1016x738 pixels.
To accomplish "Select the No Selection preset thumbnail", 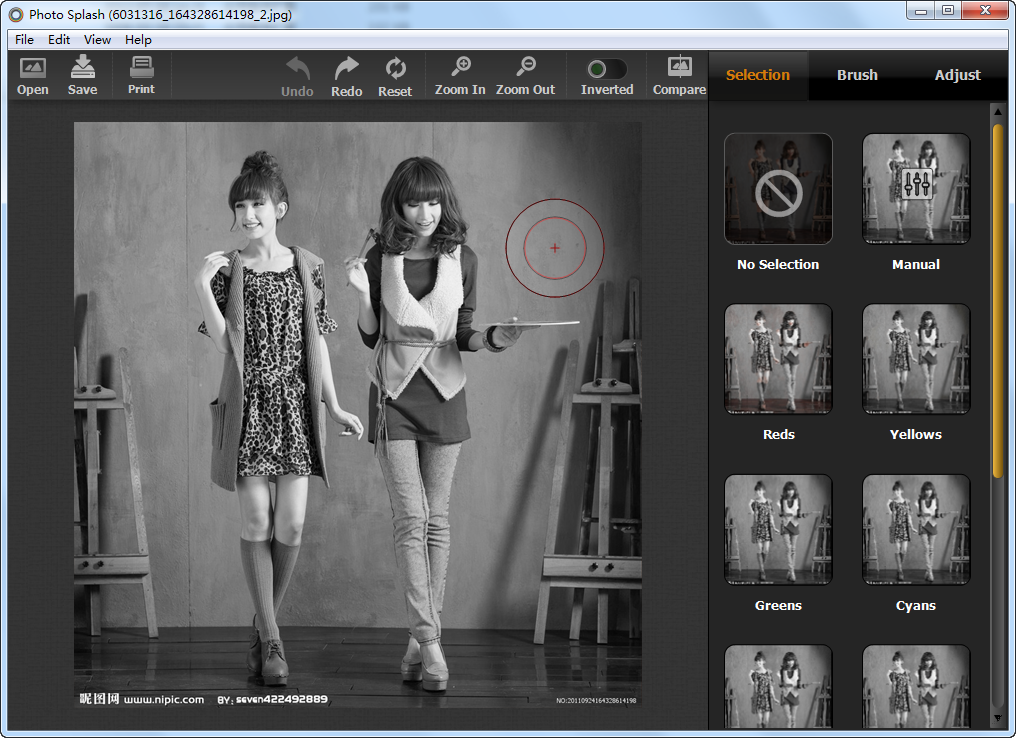I will [x=778, y=189].
